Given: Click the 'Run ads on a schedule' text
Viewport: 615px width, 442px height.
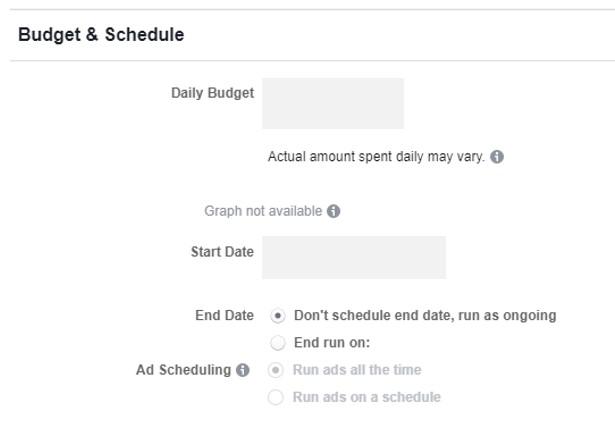Looking at the screenshot, I should [x=367, y=397].
